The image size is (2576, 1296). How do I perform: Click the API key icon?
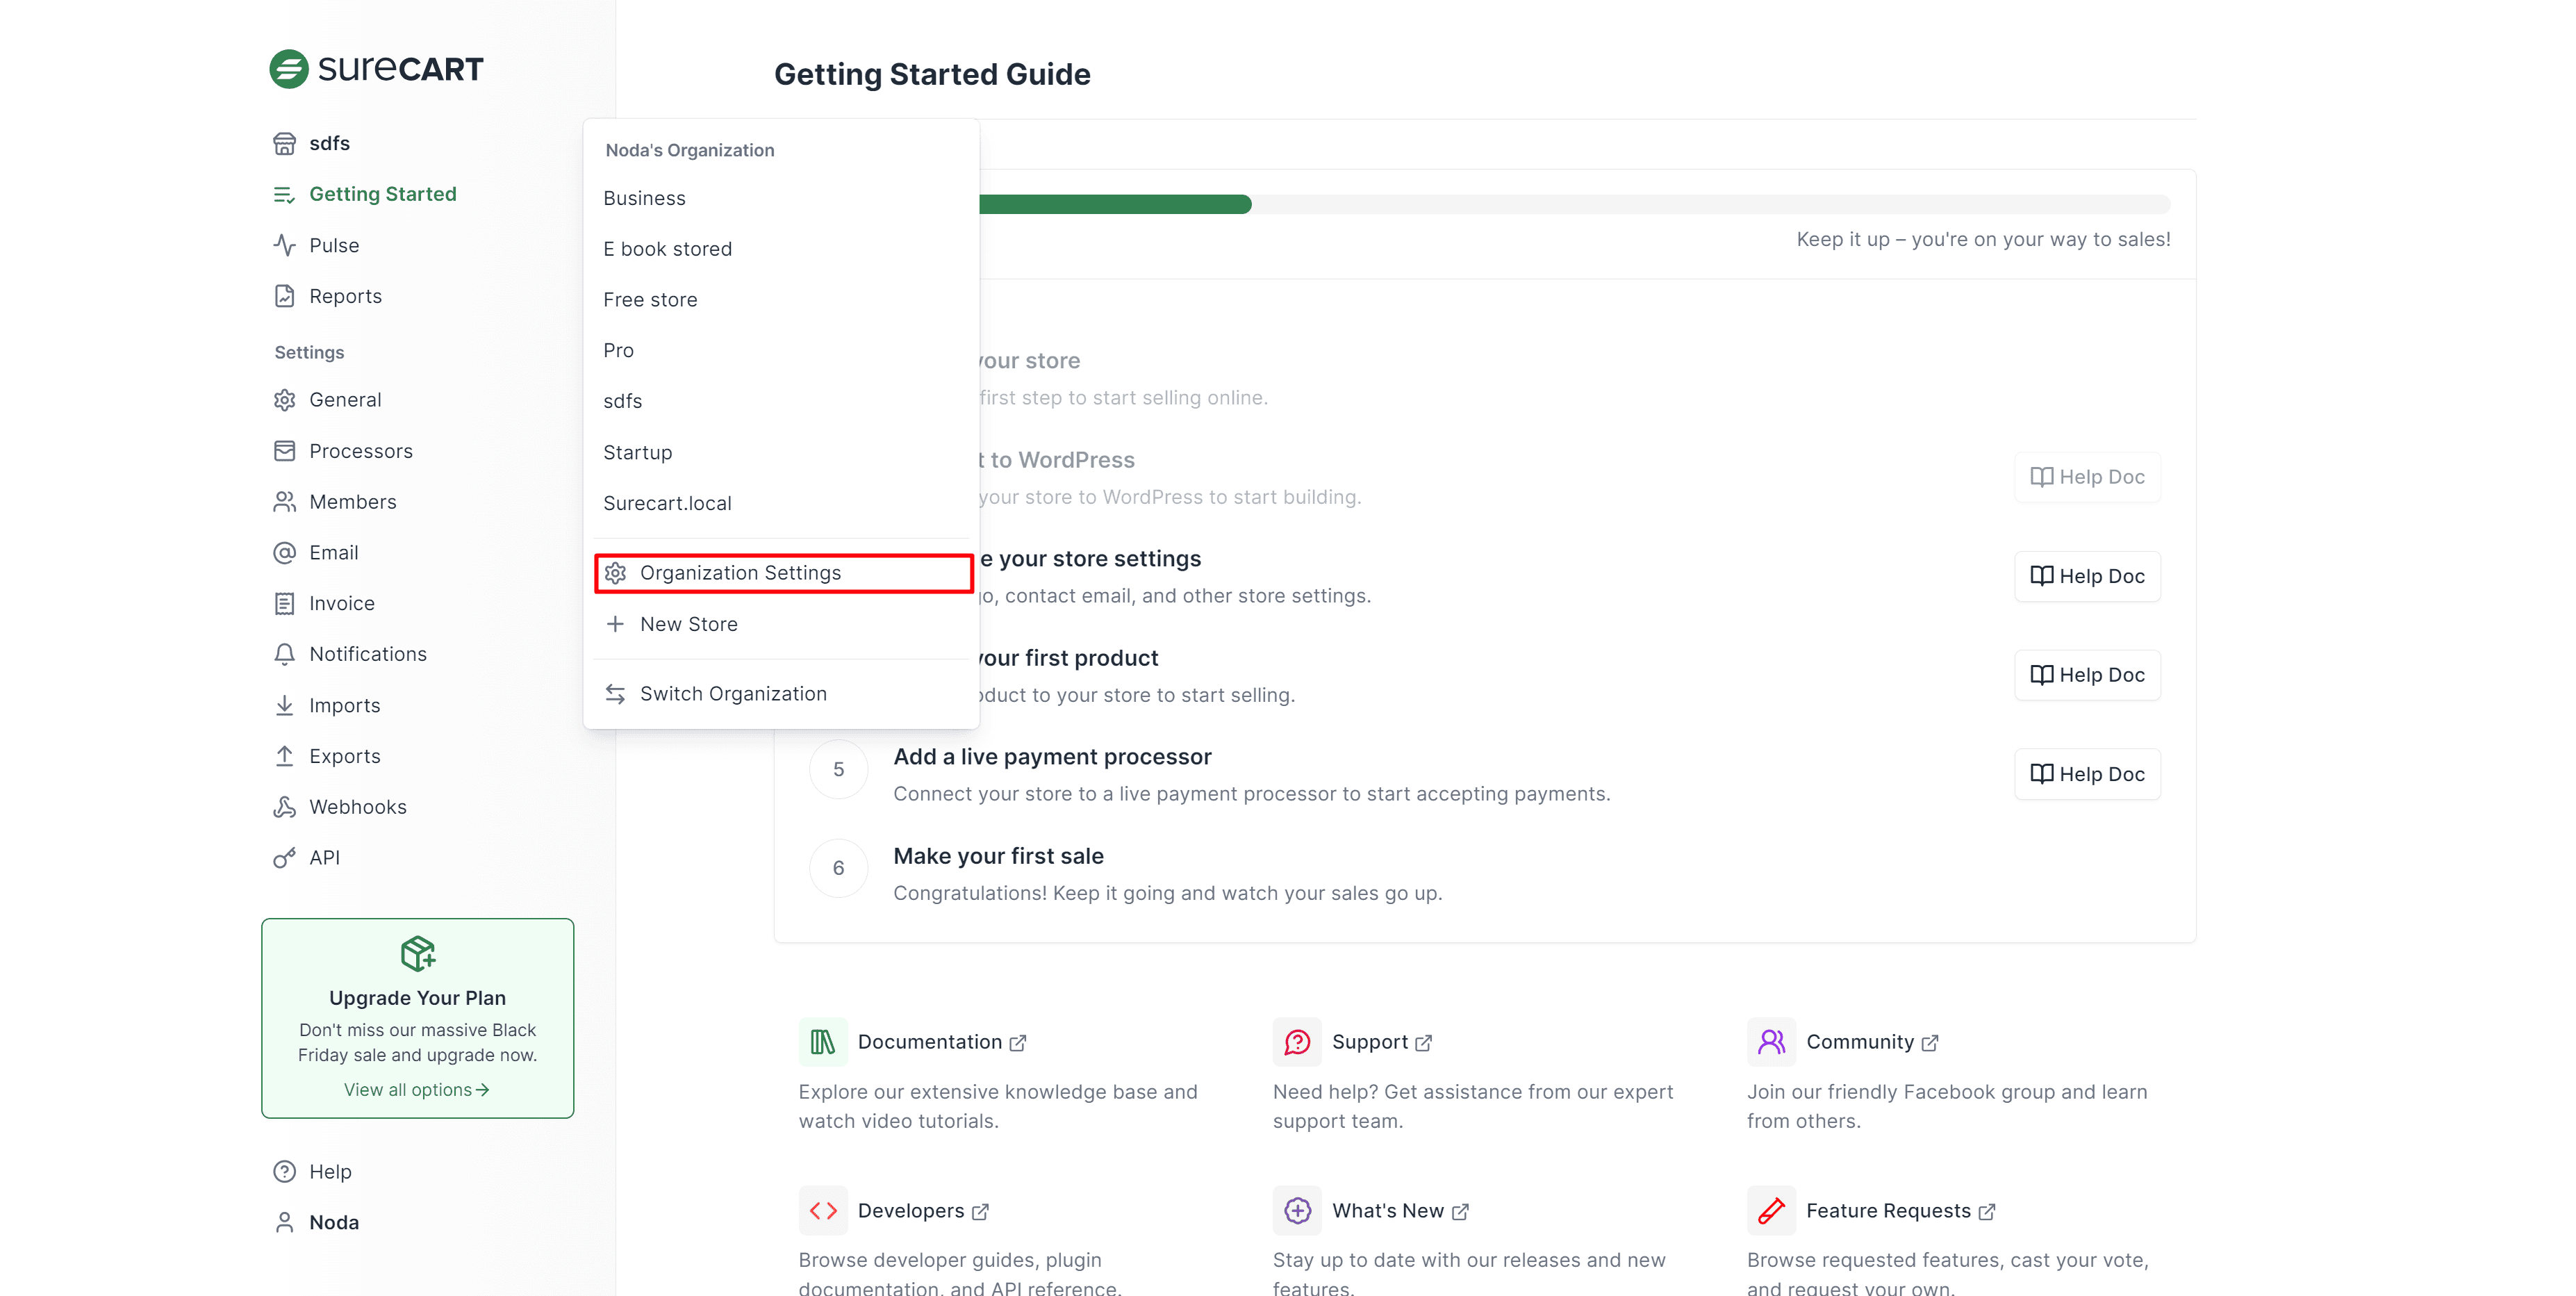(285, 858)
